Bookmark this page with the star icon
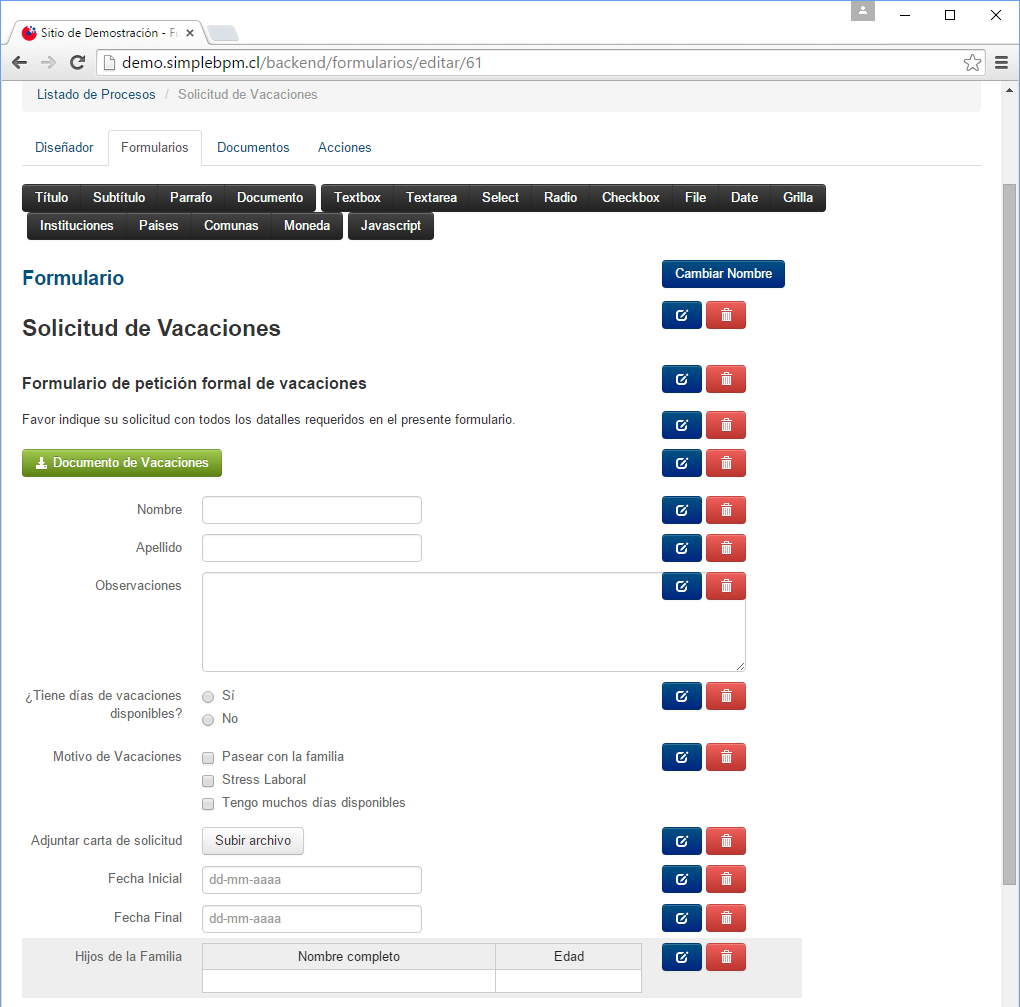1020x1007 pixels. tap(973, 62)
